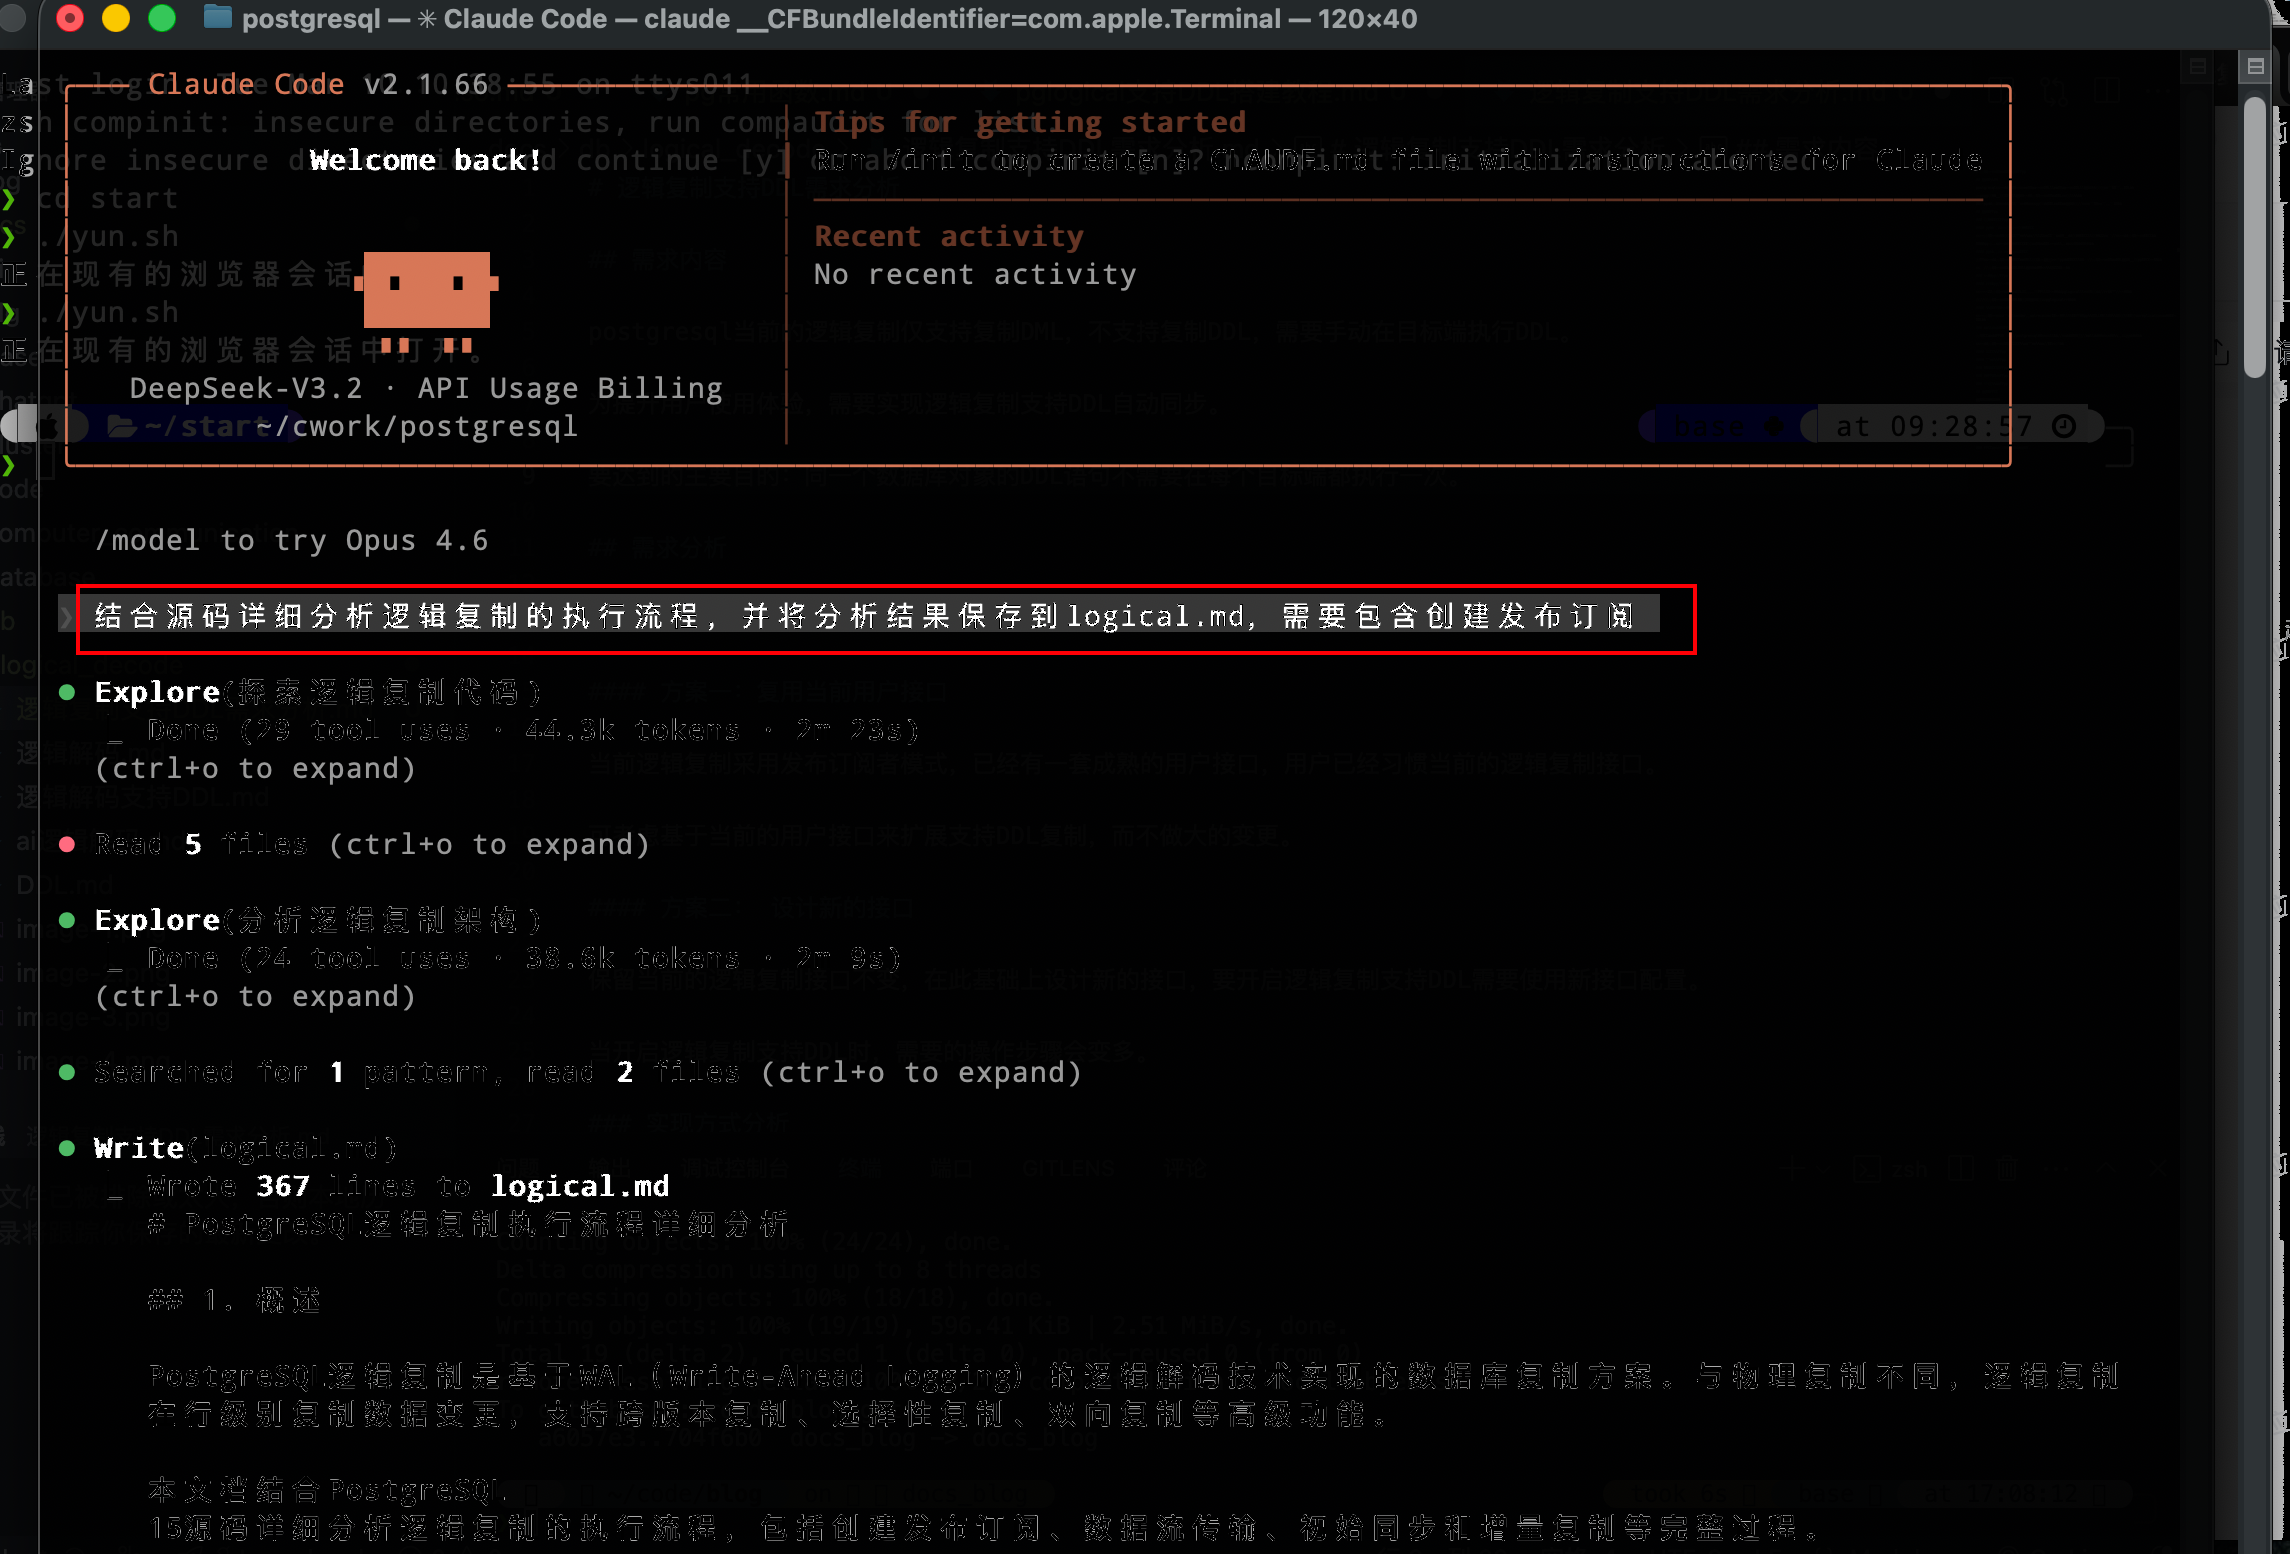Click the clock icon after 'at 09:28:57'

coord(2064,427)
